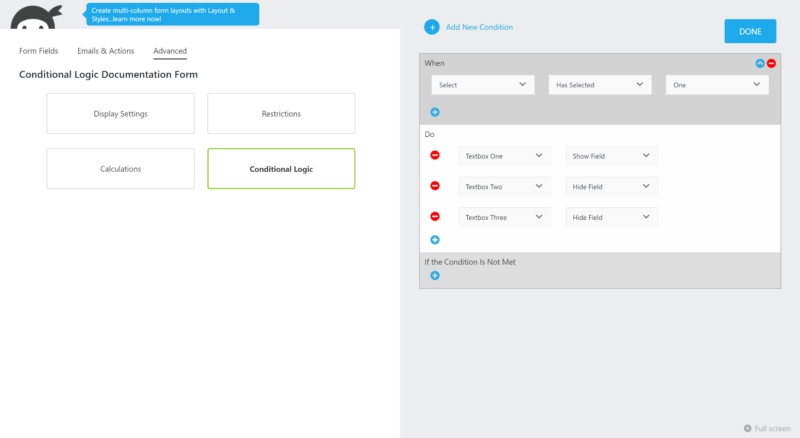The height and width of the screenshot is (438, 800).
Task: Open the Select field dropdown in When
Action: [483, 85]
